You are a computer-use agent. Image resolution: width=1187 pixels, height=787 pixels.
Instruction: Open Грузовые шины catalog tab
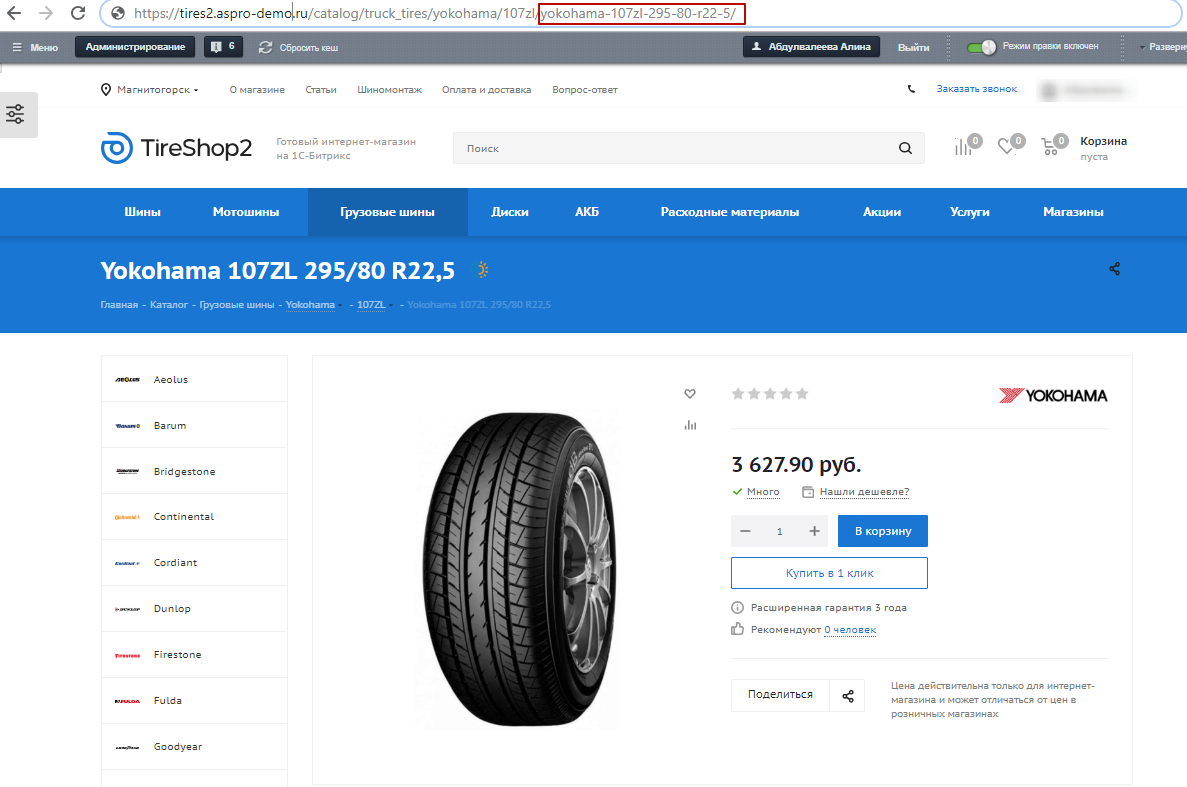click(388, 212)
